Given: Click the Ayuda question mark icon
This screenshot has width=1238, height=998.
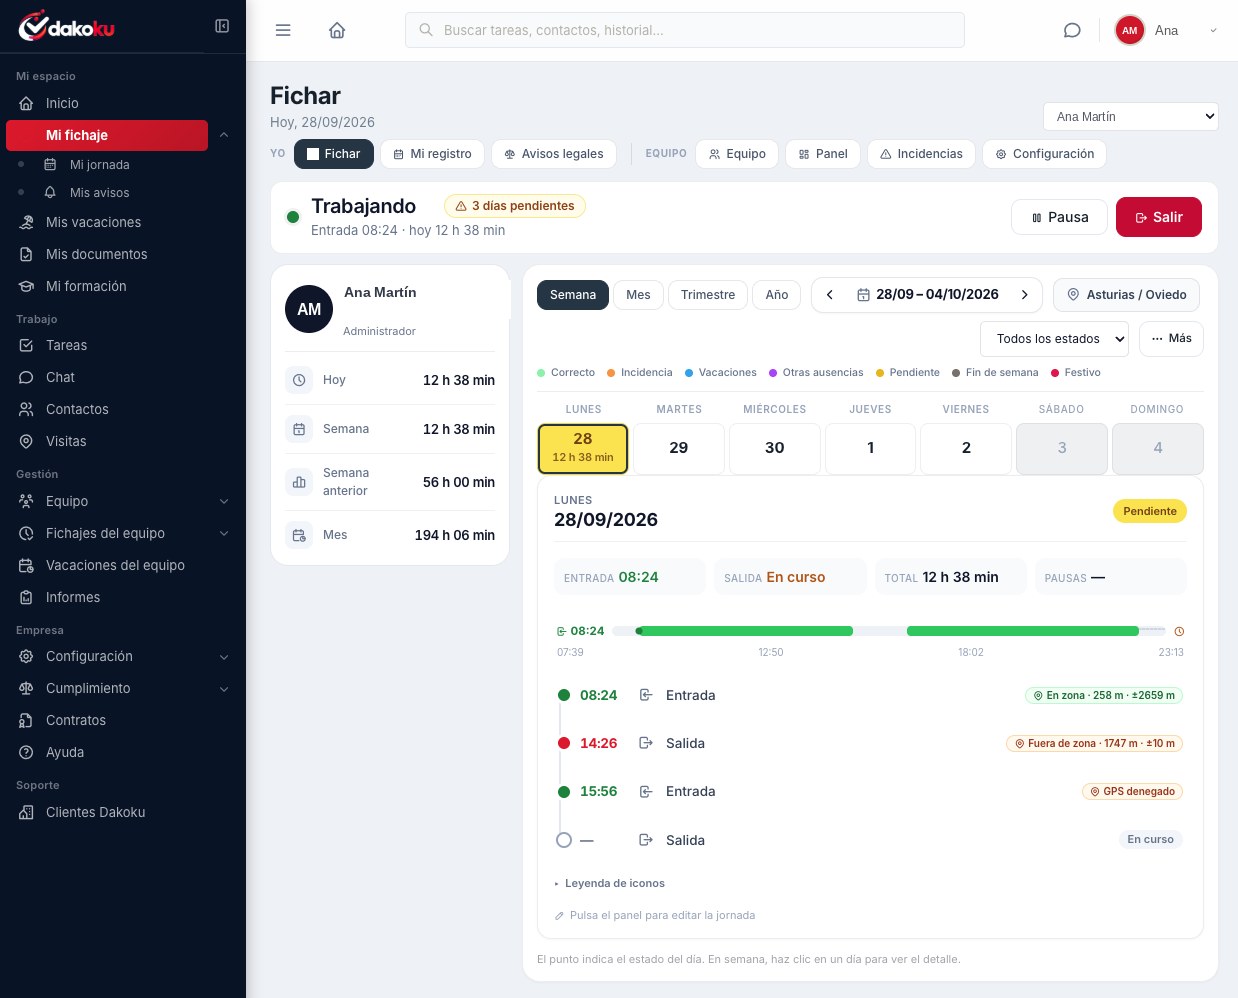Looking at the screenshot, I should tap(27, 752).
